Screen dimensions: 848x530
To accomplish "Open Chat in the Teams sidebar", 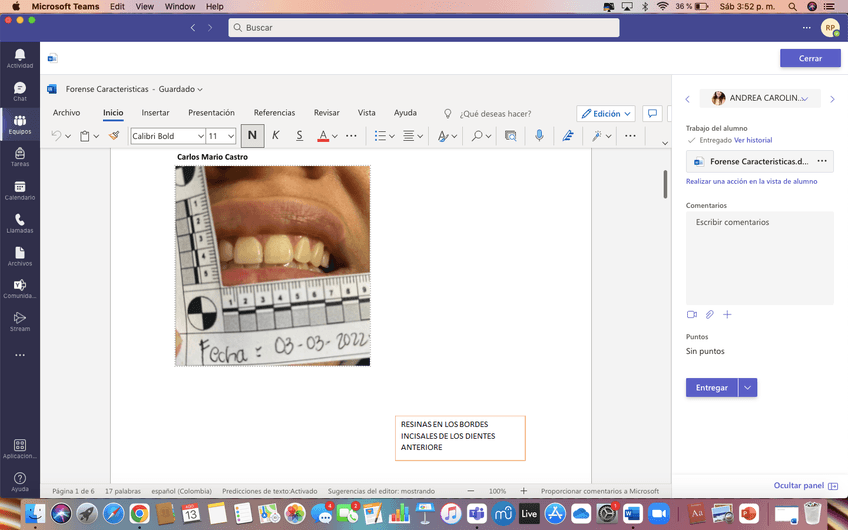I will [20, 91].
